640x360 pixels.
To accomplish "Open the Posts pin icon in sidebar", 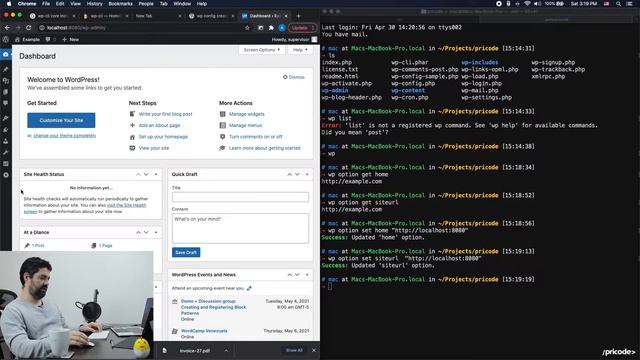I will tap(6, 69).
